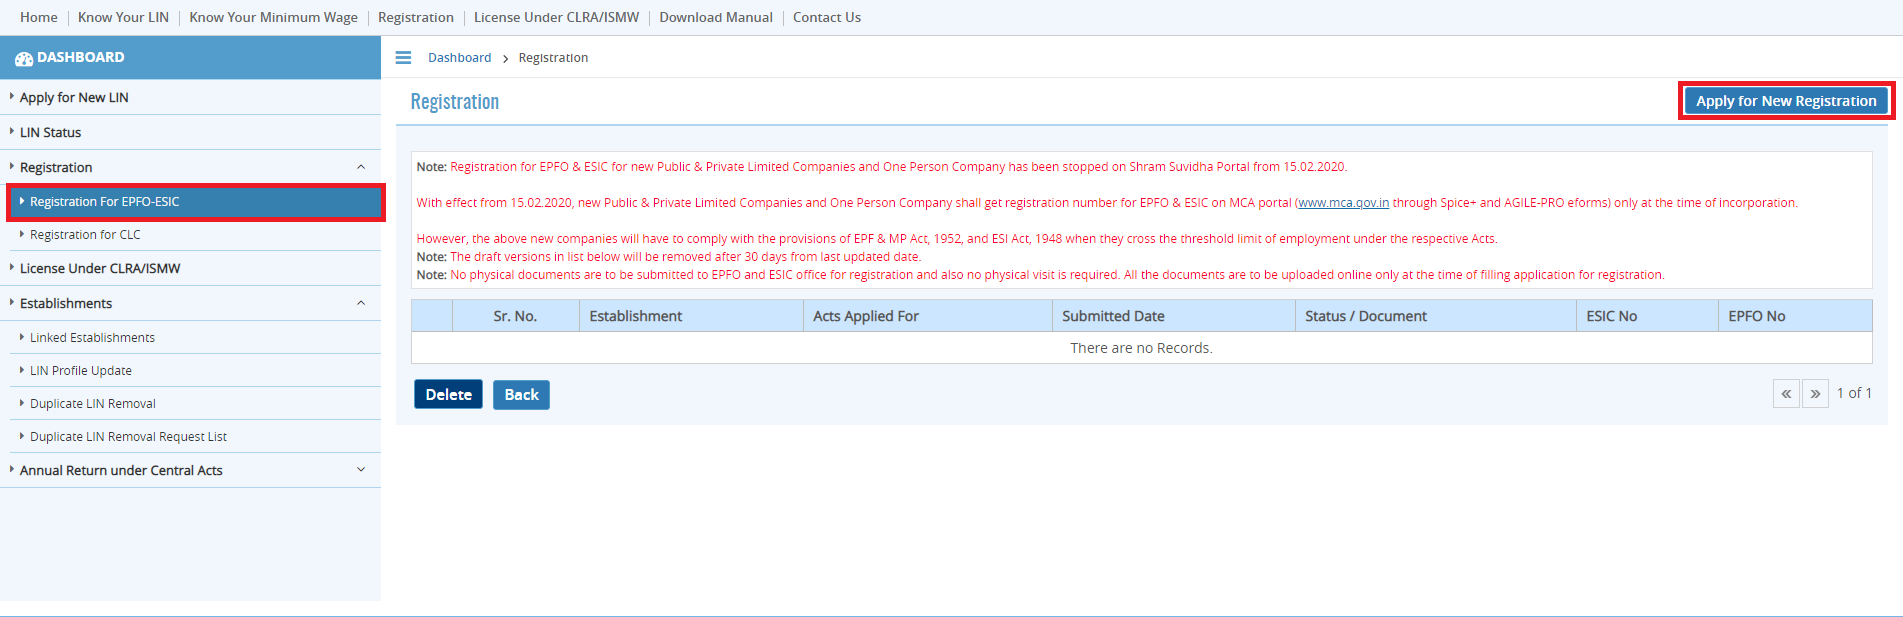
Task: Collapse the Registration sidebar section chevron
Action: pos(361,167)
